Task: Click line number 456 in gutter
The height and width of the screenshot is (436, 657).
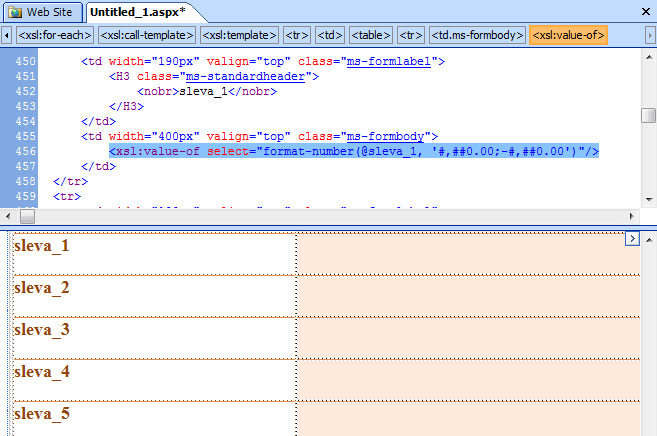Action: [26, 152]
